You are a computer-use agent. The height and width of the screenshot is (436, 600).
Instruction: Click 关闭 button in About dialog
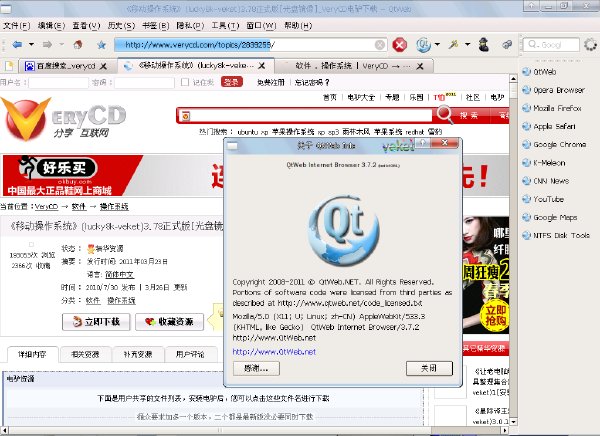[x=429, y=369]
